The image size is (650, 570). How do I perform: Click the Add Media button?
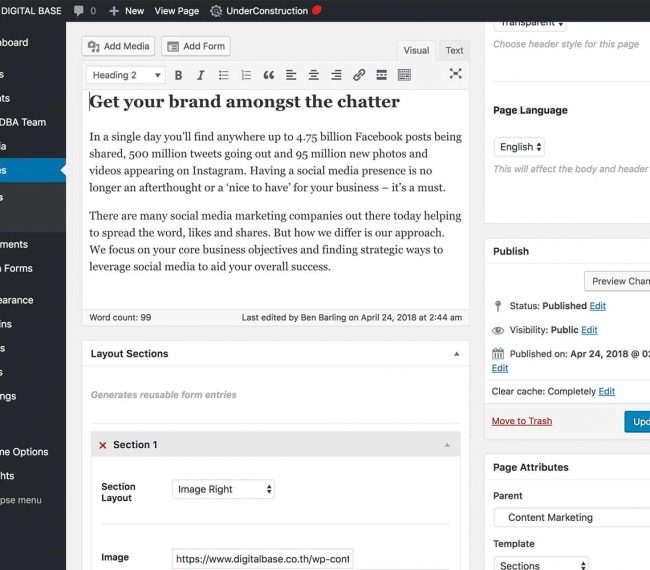(x=118, y=46)
